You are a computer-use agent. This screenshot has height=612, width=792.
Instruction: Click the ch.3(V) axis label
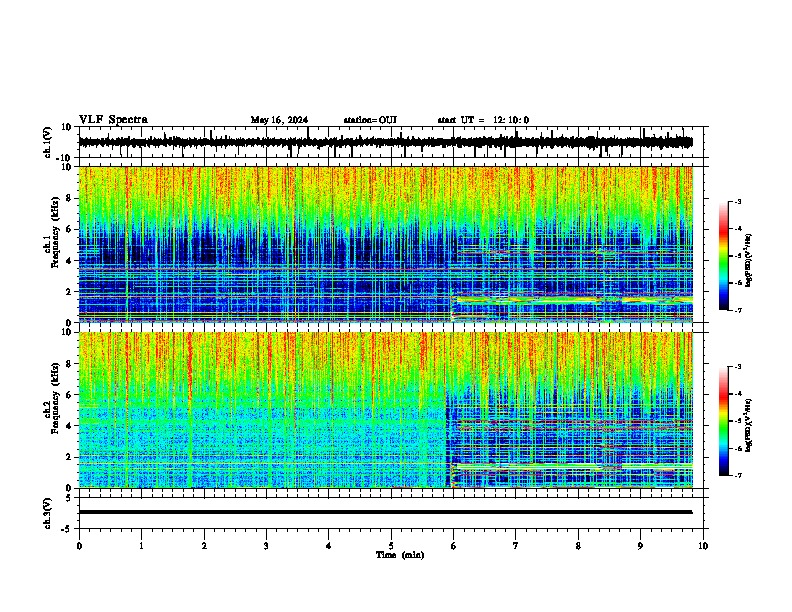[48, 513]
